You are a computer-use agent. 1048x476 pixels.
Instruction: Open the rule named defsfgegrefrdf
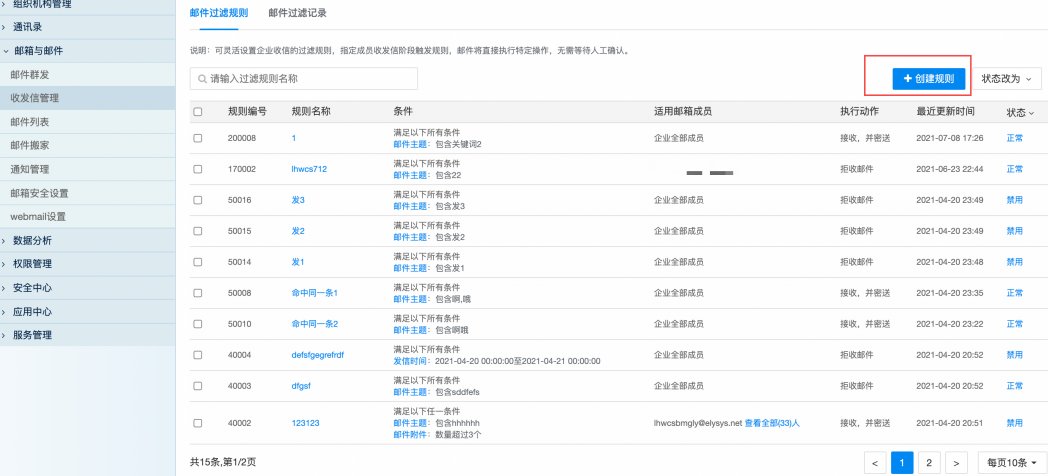tap(317, 355)
